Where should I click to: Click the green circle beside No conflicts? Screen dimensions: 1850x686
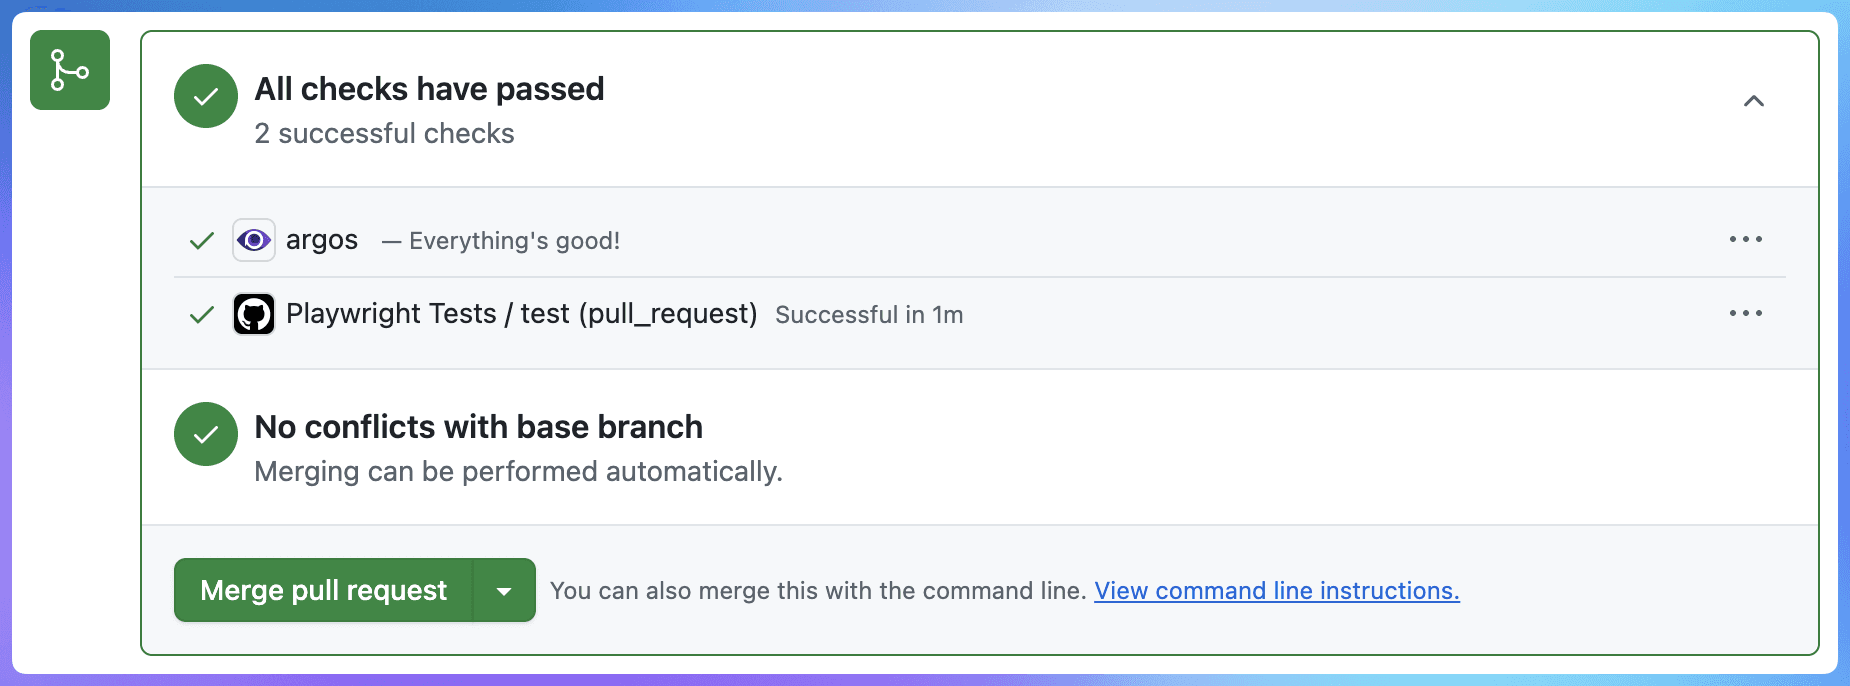[206, 434]
